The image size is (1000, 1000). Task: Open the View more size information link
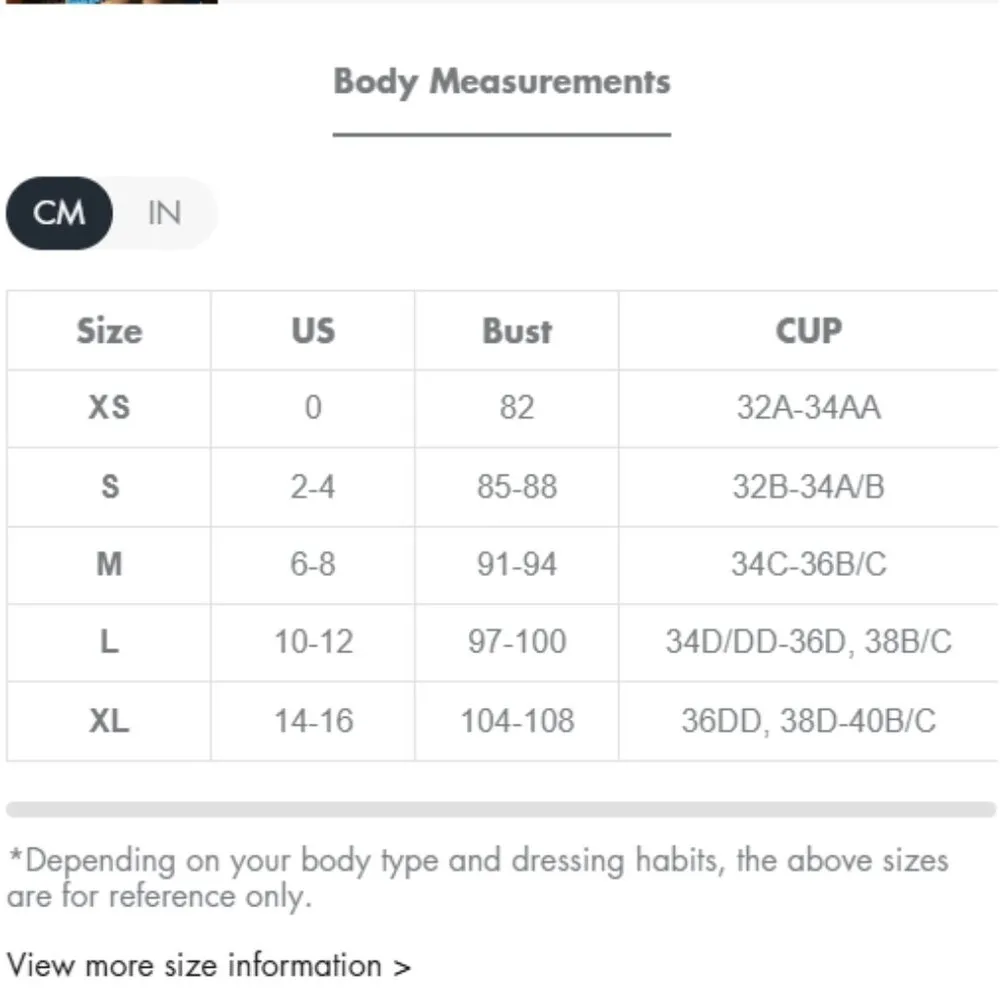[x=209, y=966]
